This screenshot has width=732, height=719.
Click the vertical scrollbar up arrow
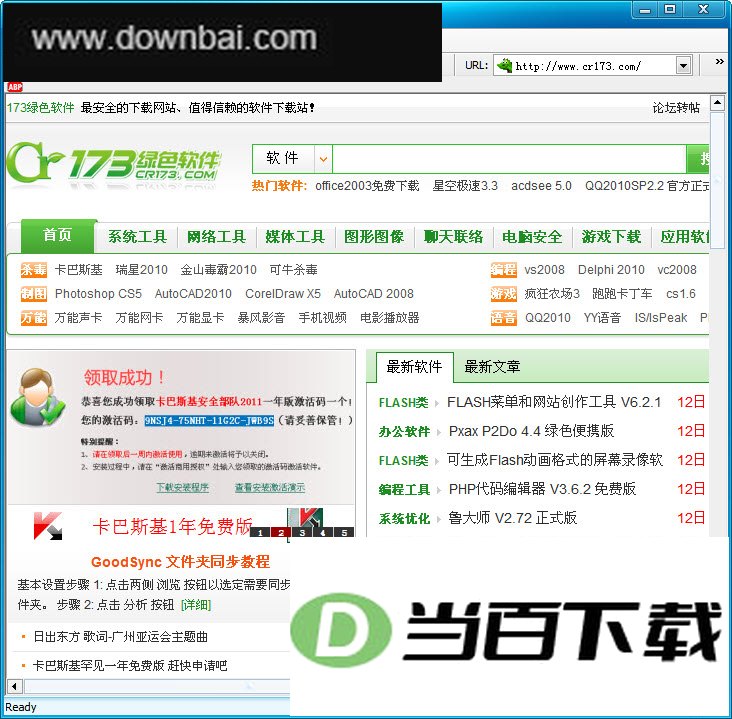click(718, 103)
